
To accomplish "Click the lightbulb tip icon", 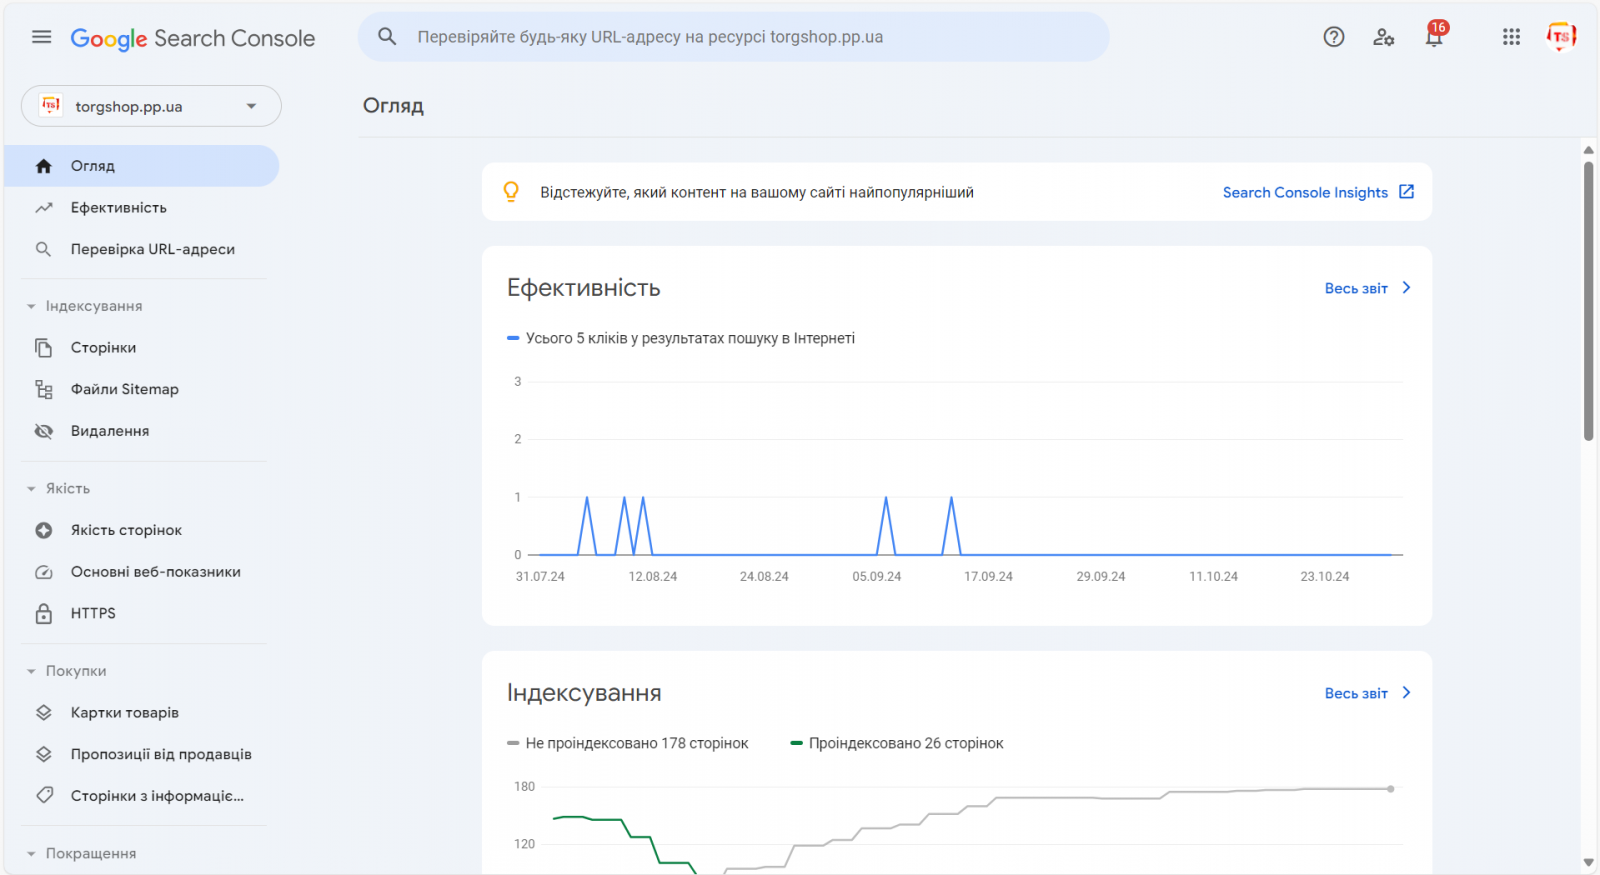I will pyautogui.click(x=511, y=192).
